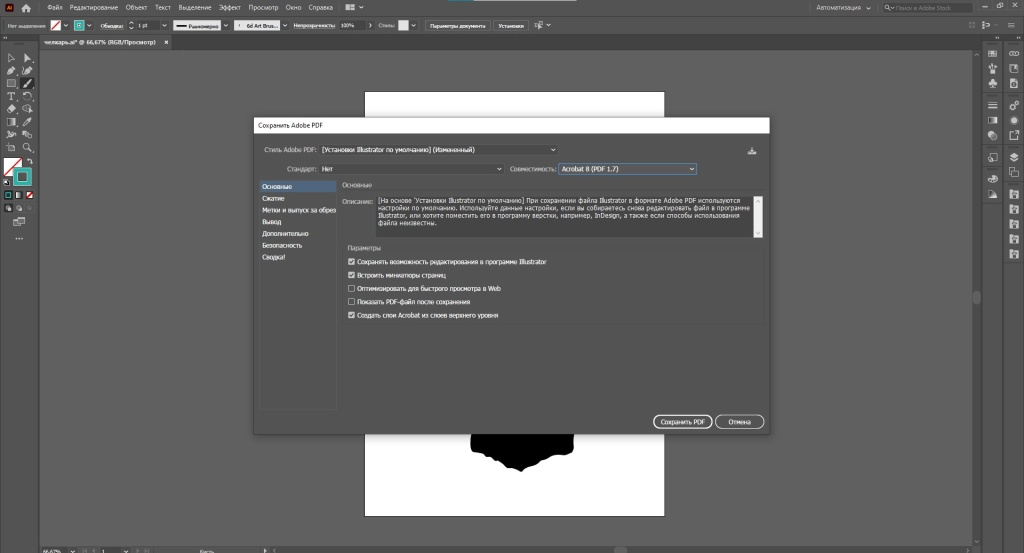
Task: Select the Selection (black arrow) tool
Action: click(11, 58)
